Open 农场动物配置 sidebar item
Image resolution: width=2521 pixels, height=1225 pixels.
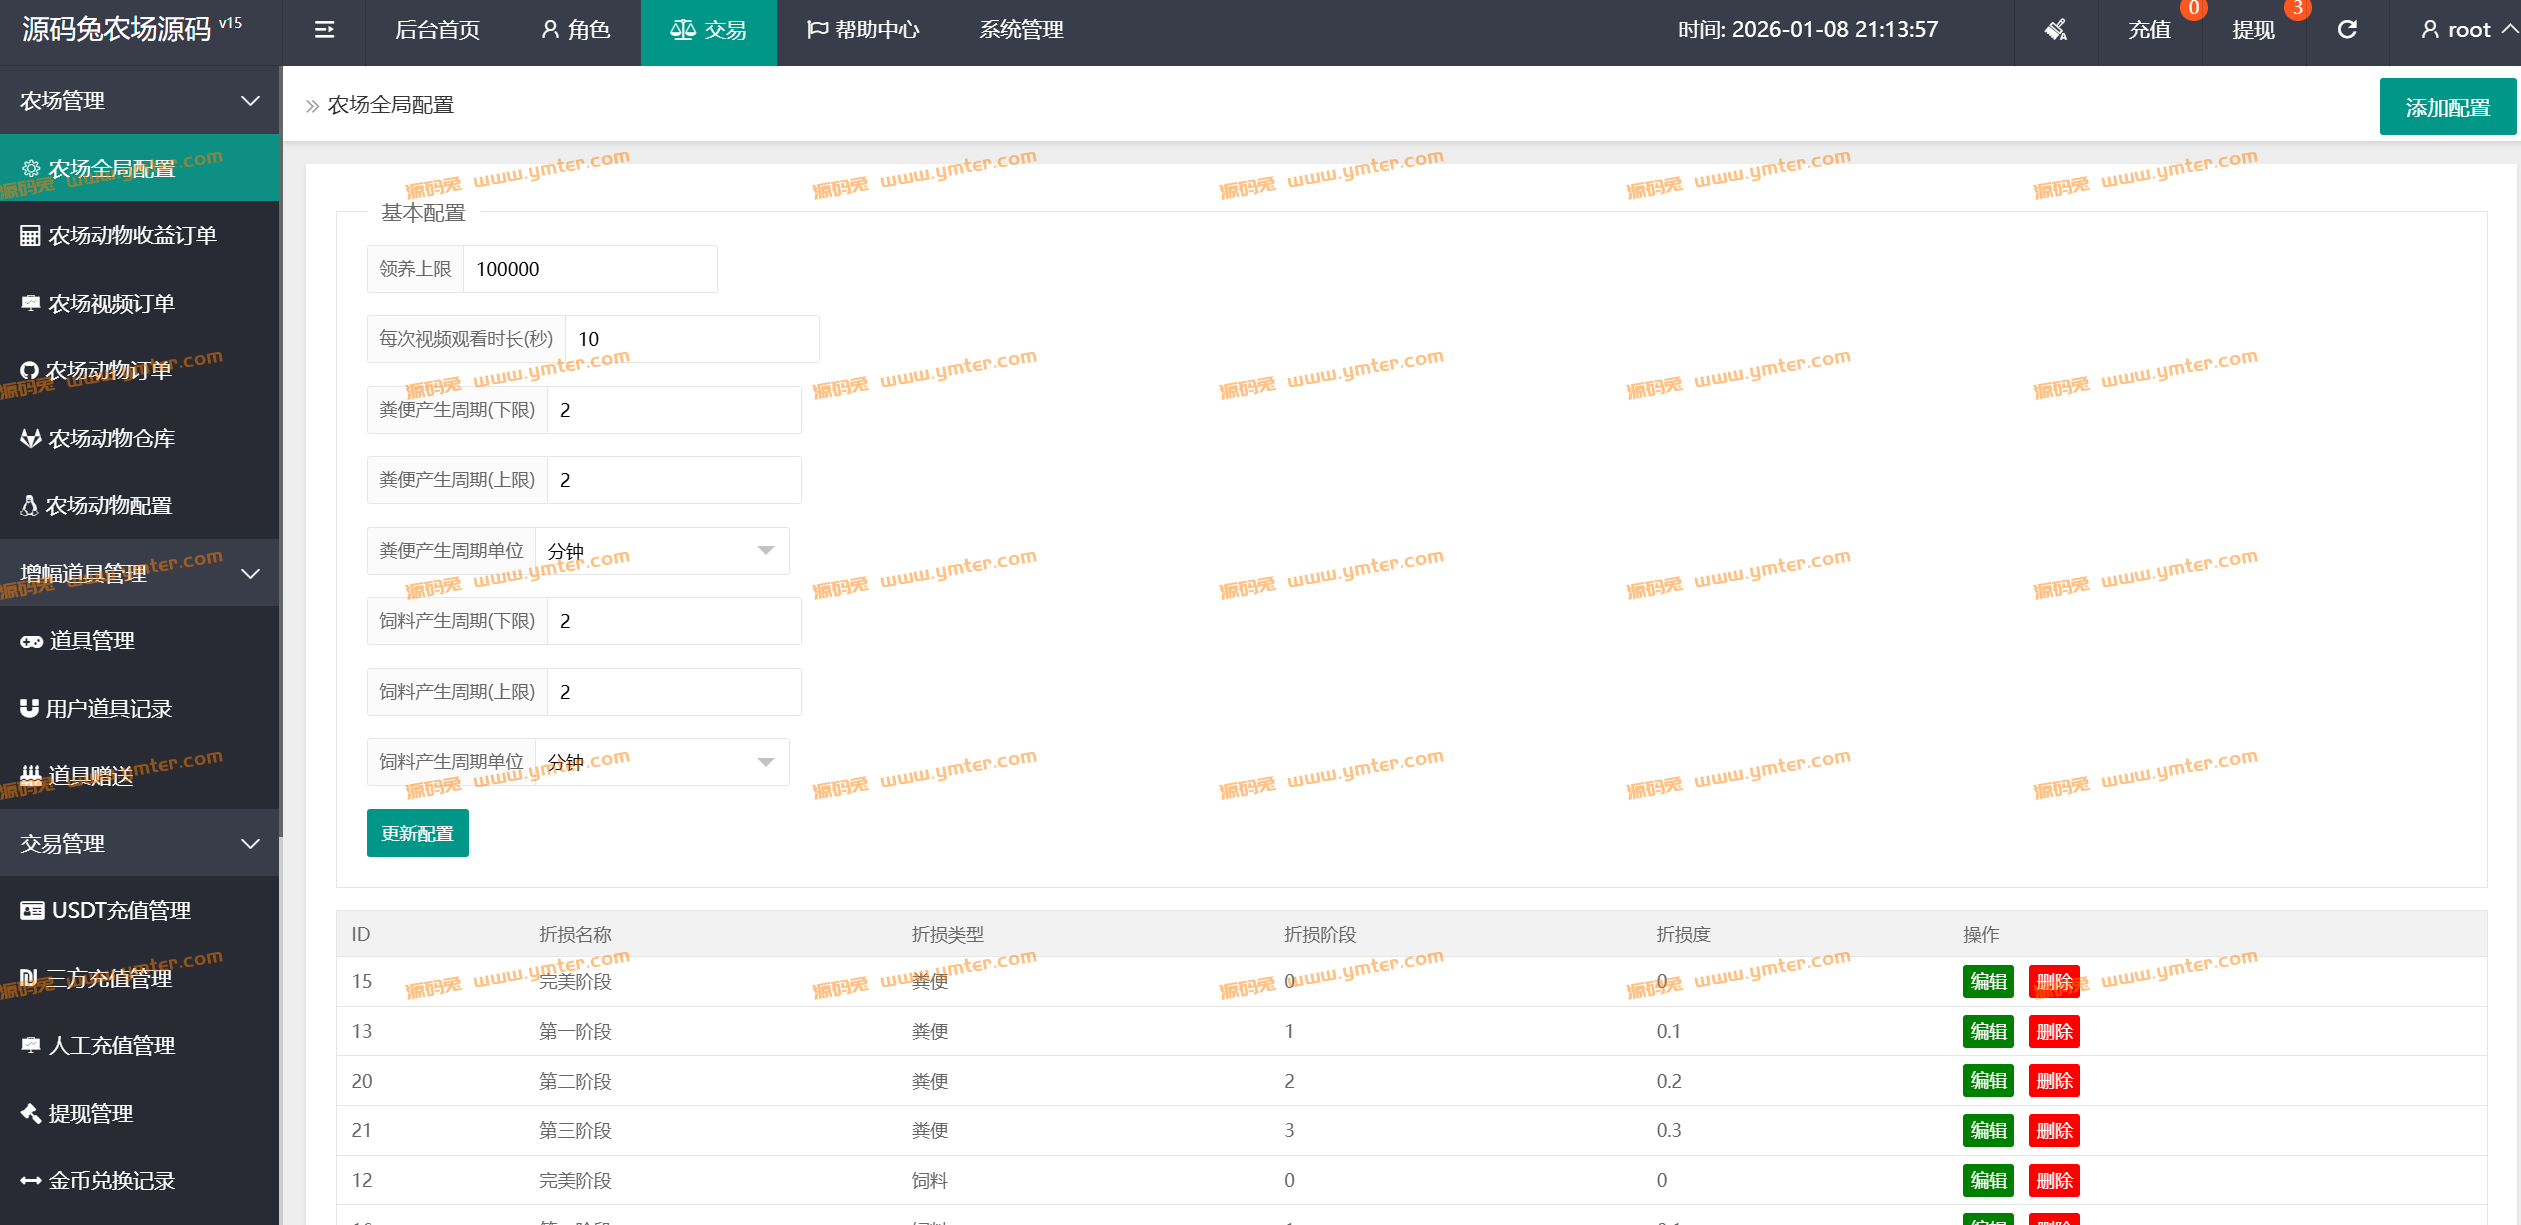coord(110,506)
